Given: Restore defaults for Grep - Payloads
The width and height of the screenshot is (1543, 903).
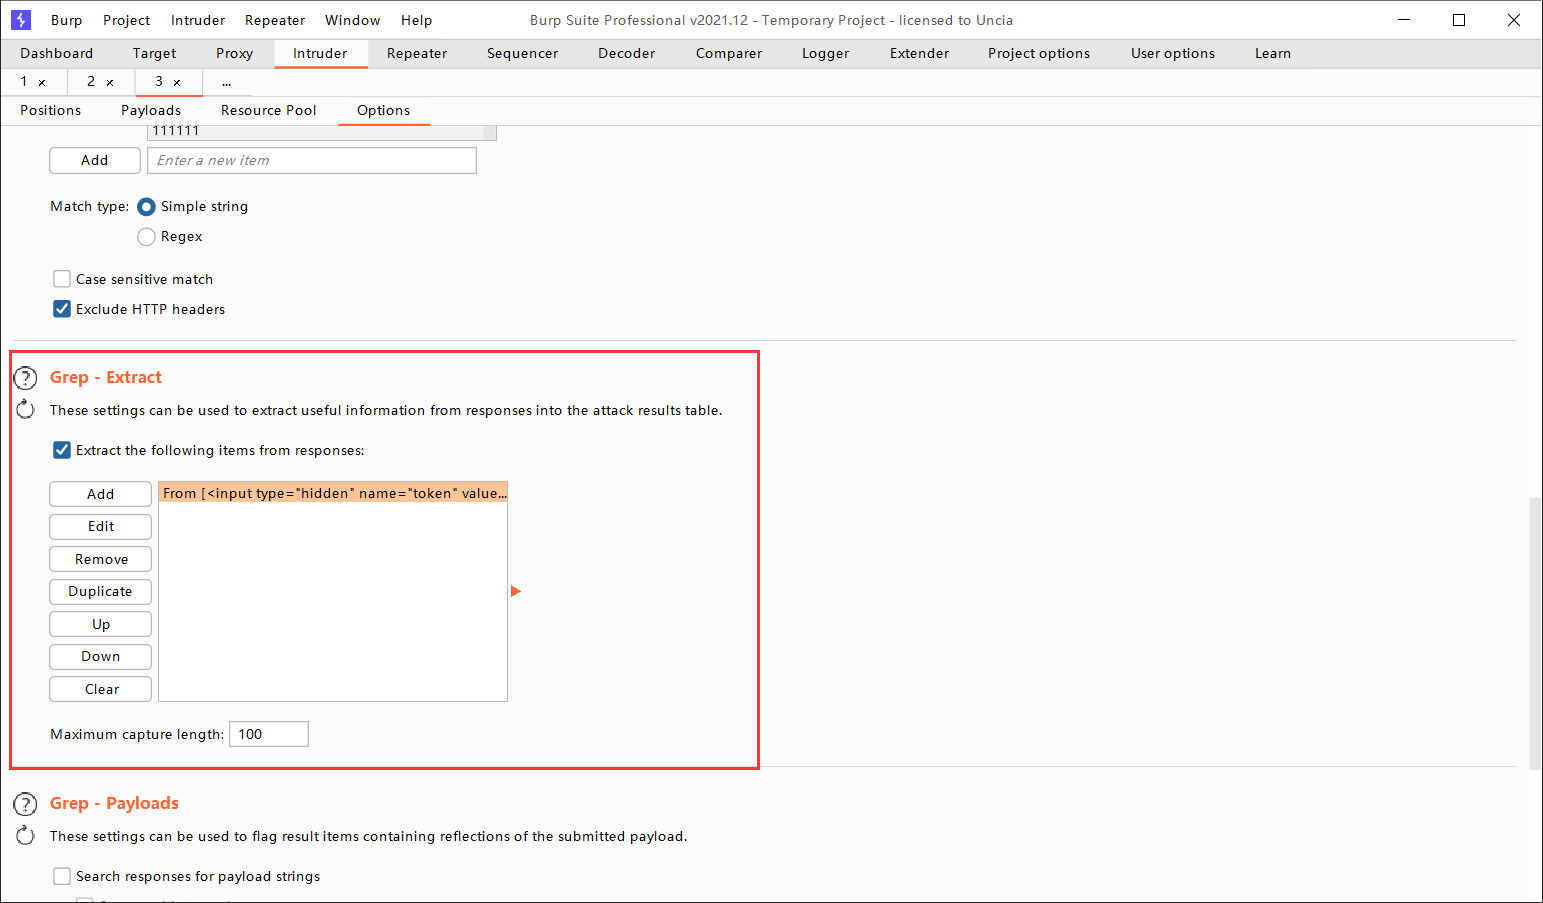Looking at the screenshot, I should tap(25, 835).
